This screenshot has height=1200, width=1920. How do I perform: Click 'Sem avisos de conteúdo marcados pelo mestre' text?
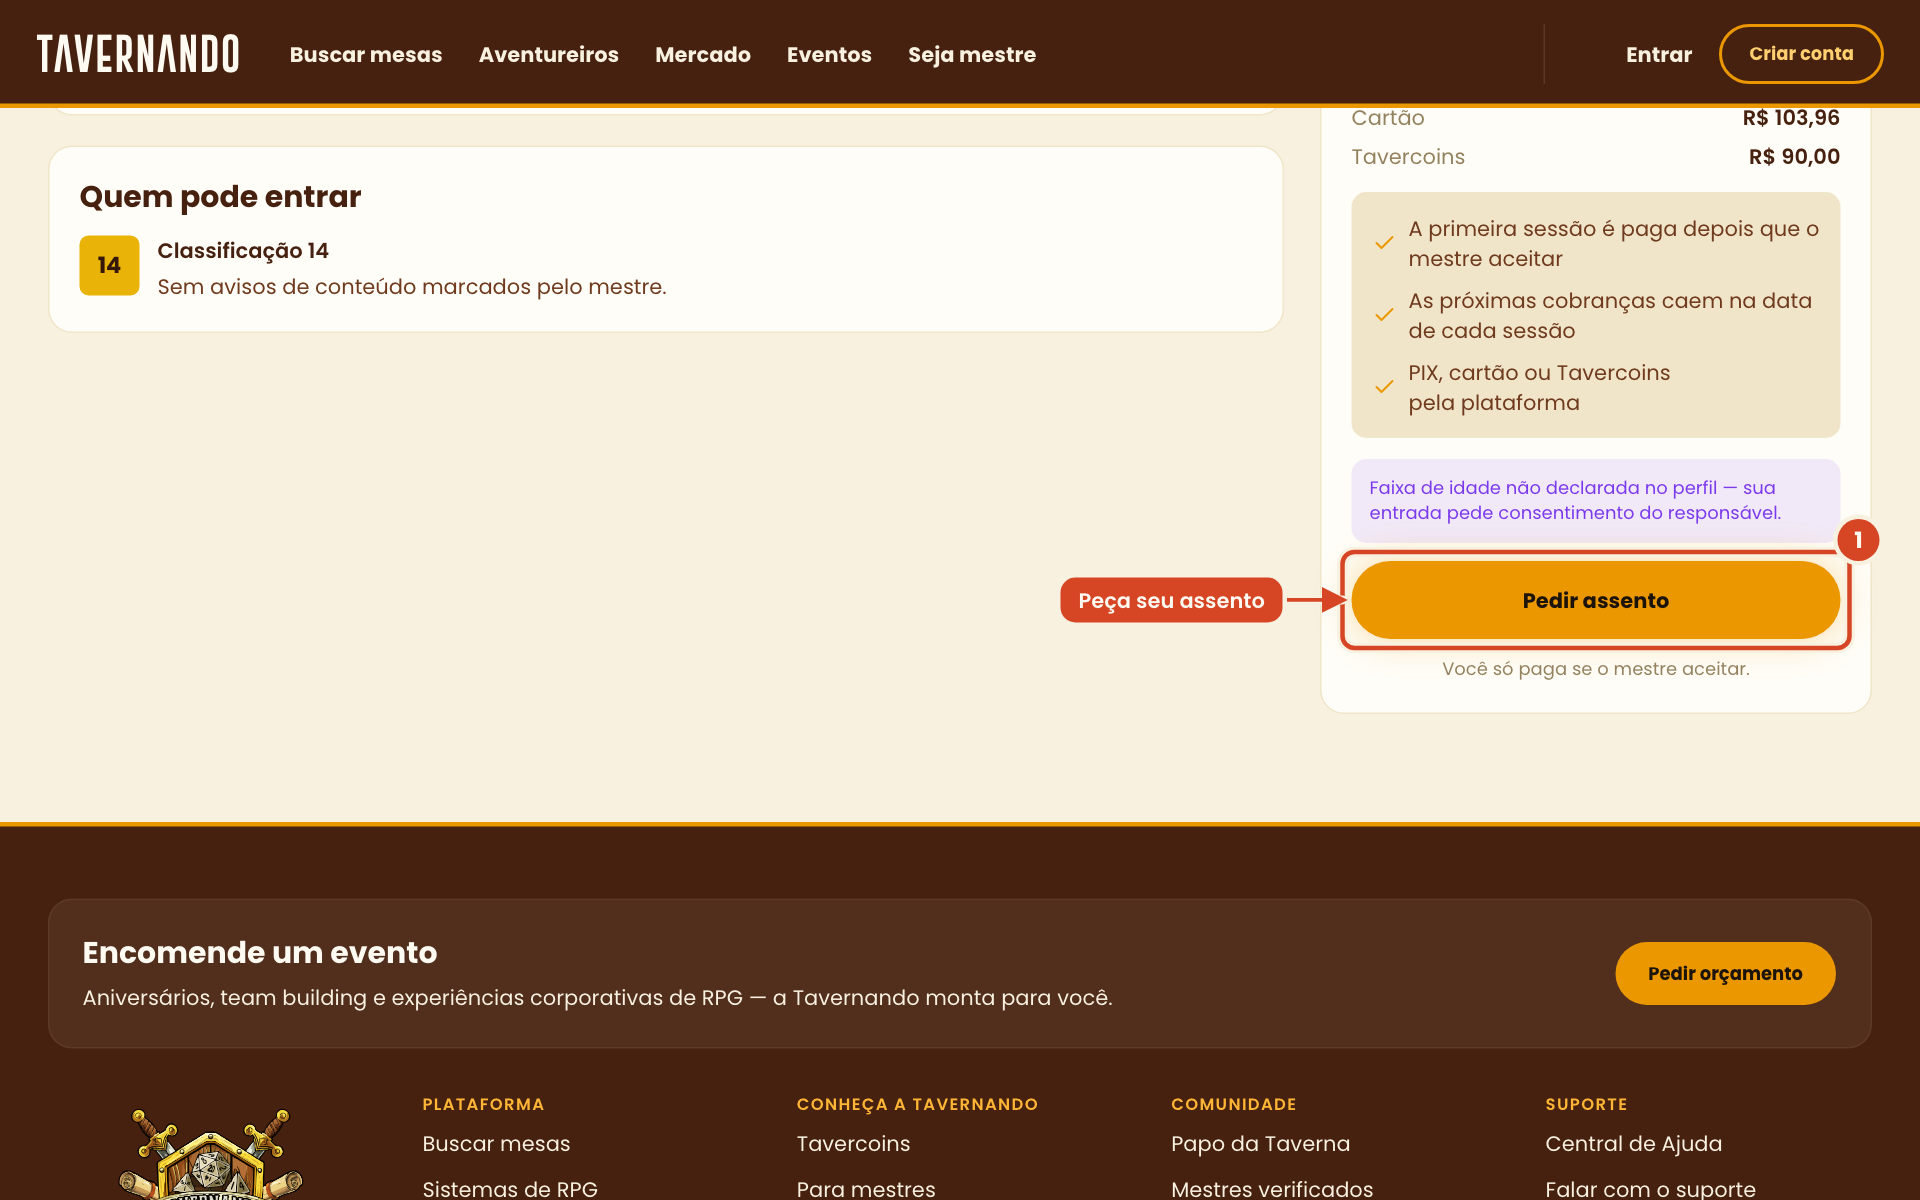pos(412,287)
